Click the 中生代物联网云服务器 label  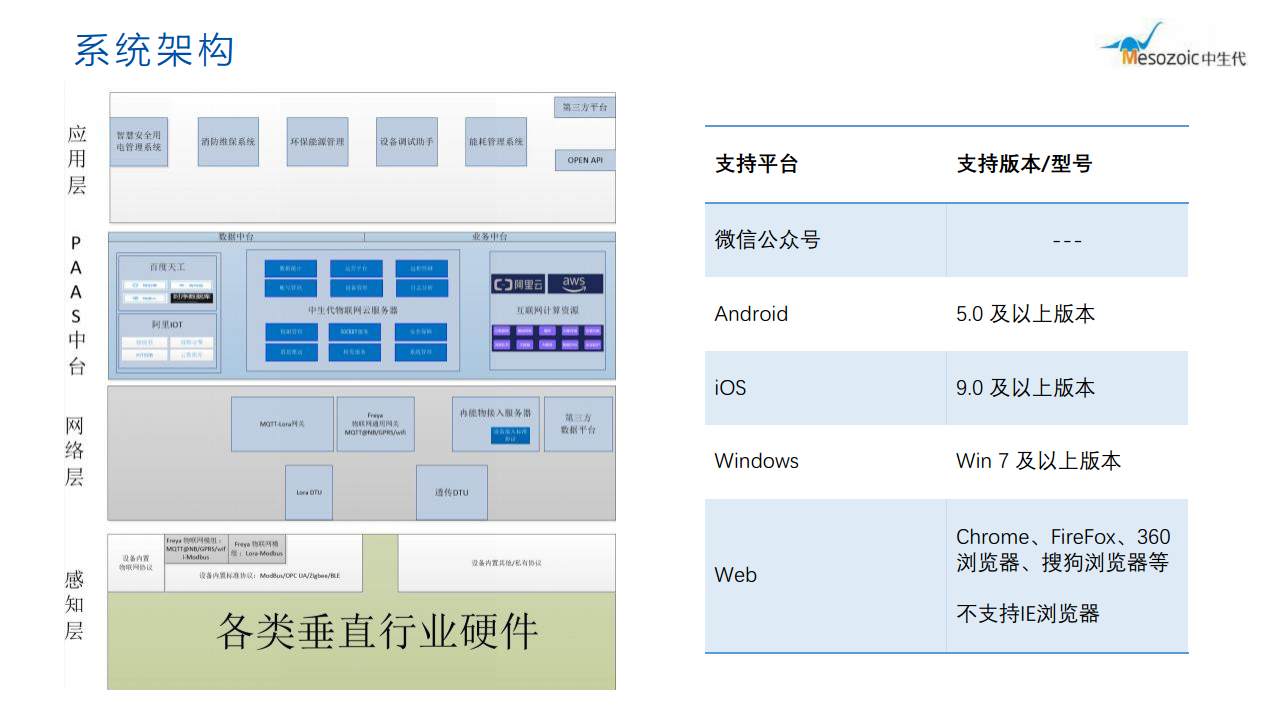(x=353, y=310)
